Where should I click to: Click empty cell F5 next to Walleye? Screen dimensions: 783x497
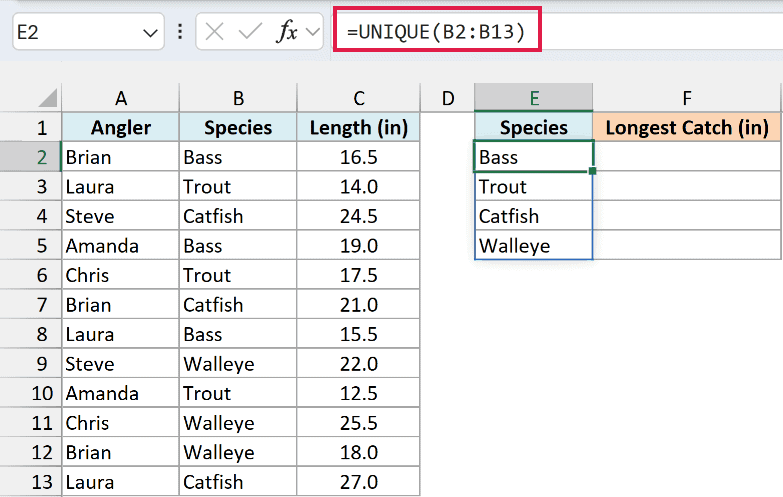[687, 245]
